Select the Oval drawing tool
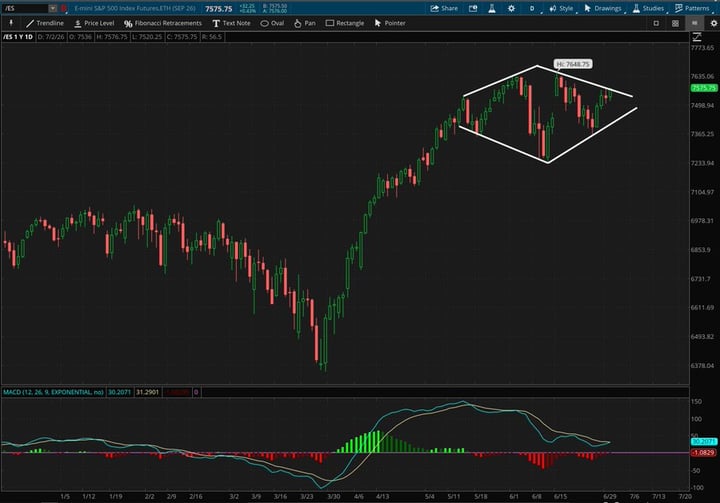The image size is (720, 503). click(272, 23)
